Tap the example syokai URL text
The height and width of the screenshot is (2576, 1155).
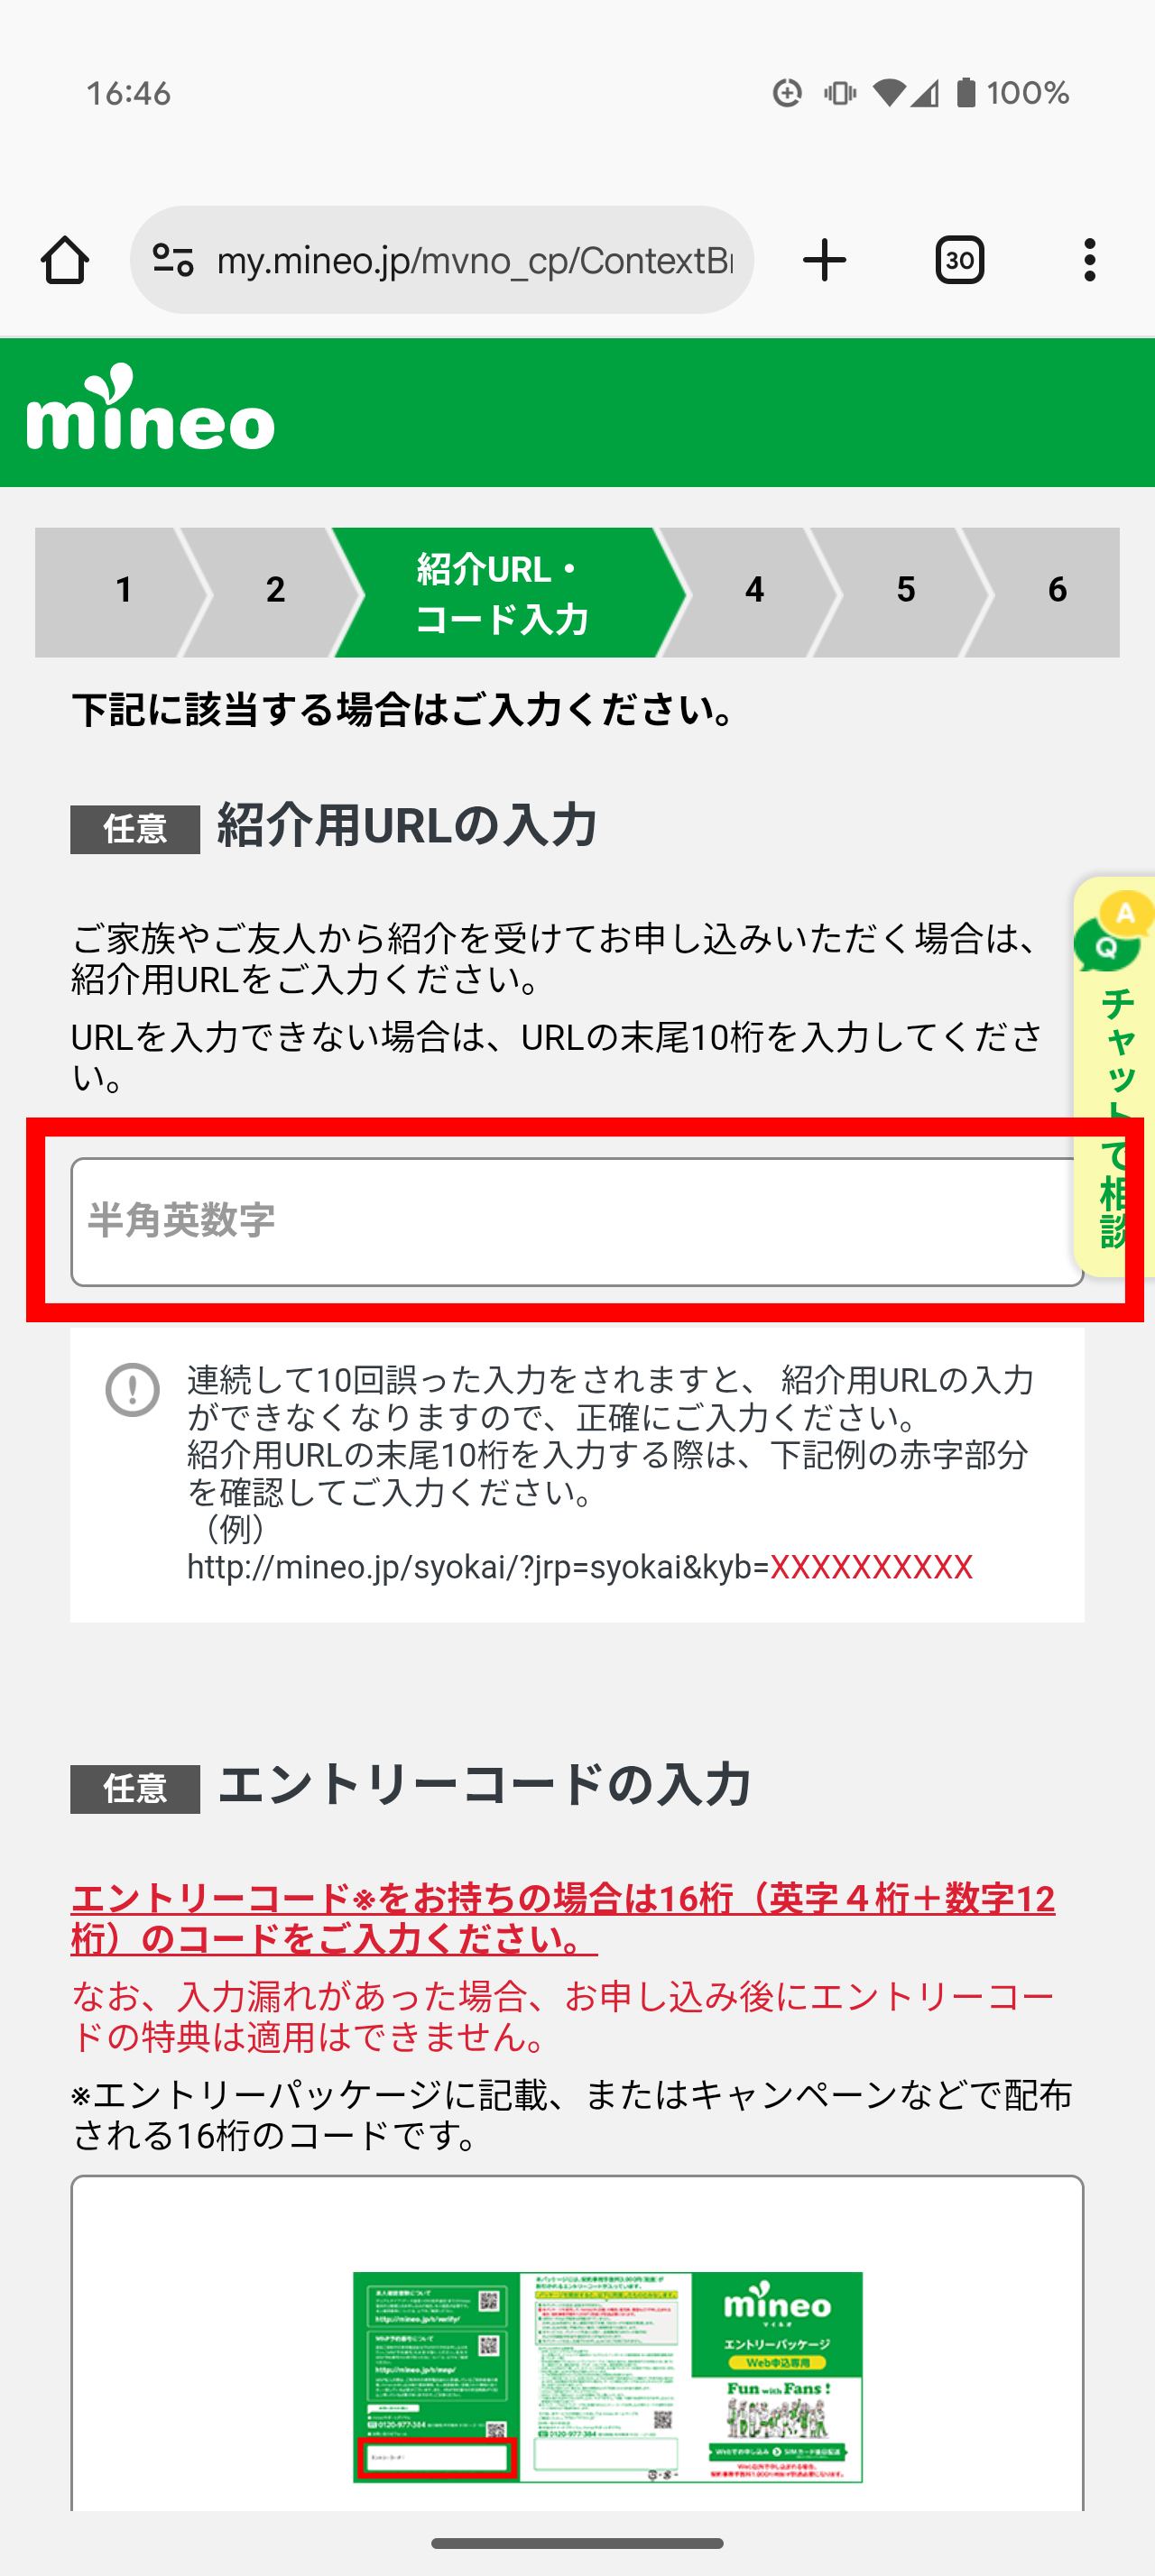click(x=580, y=1566)
